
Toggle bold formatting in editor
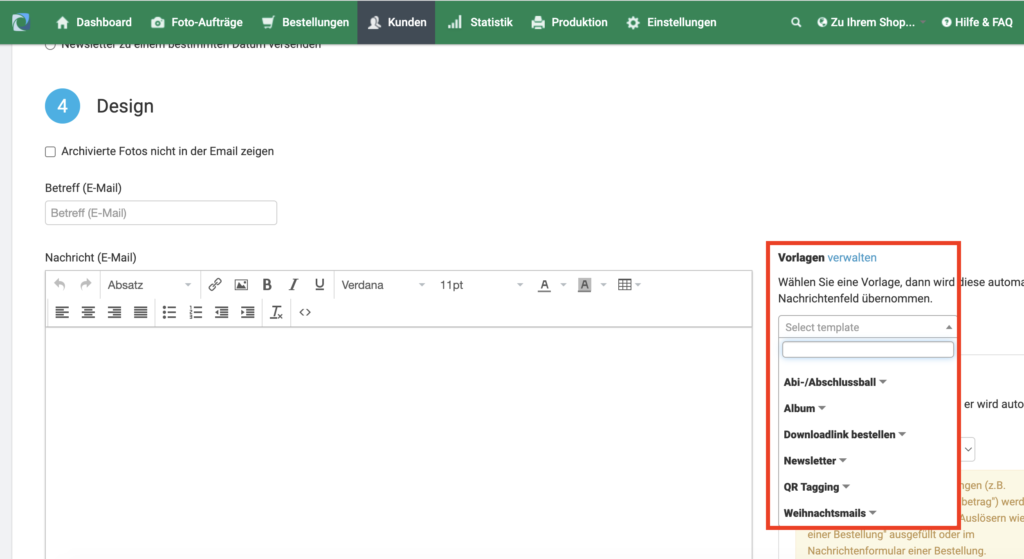click(267, 285)
